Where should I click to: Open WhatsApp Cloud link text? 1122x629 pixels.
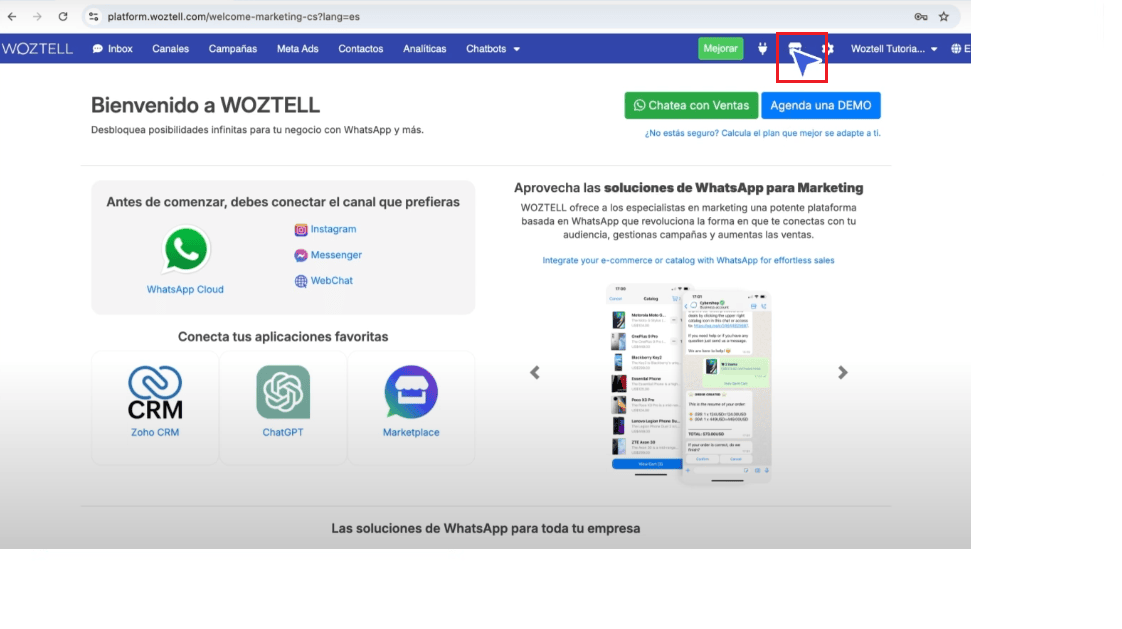185,290
